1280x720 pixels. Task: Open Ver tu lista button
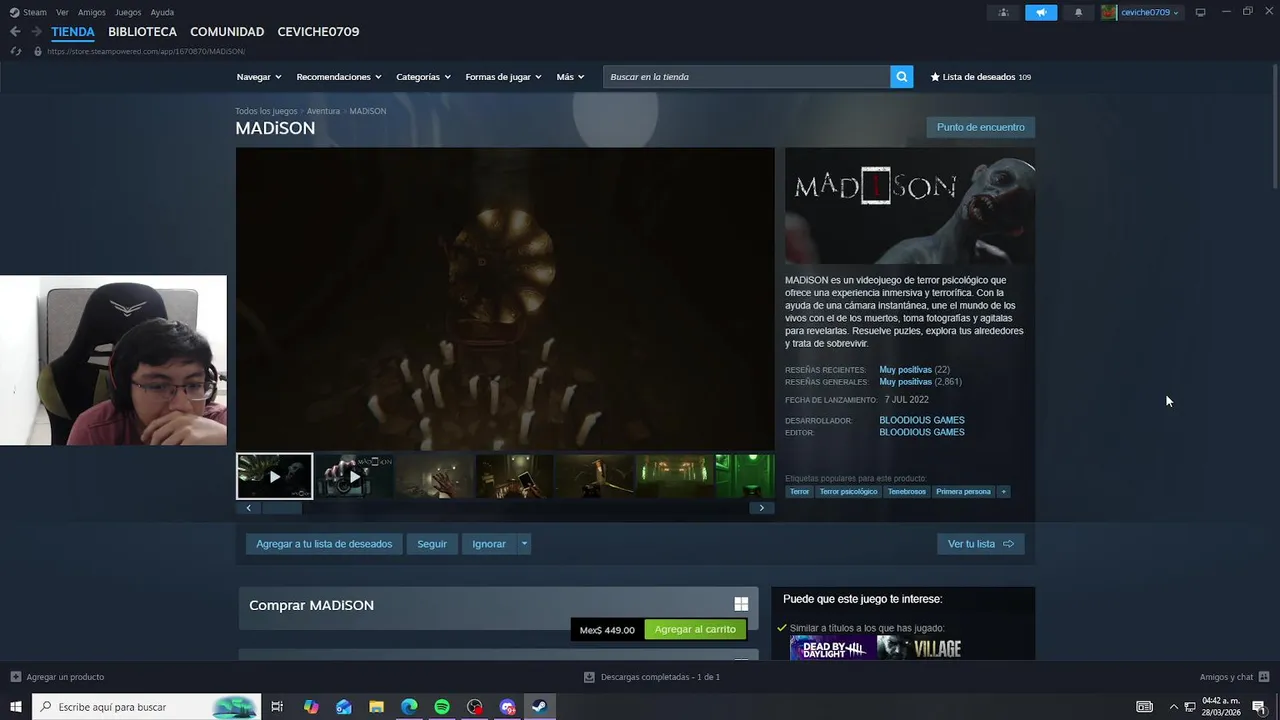(981, 544)
